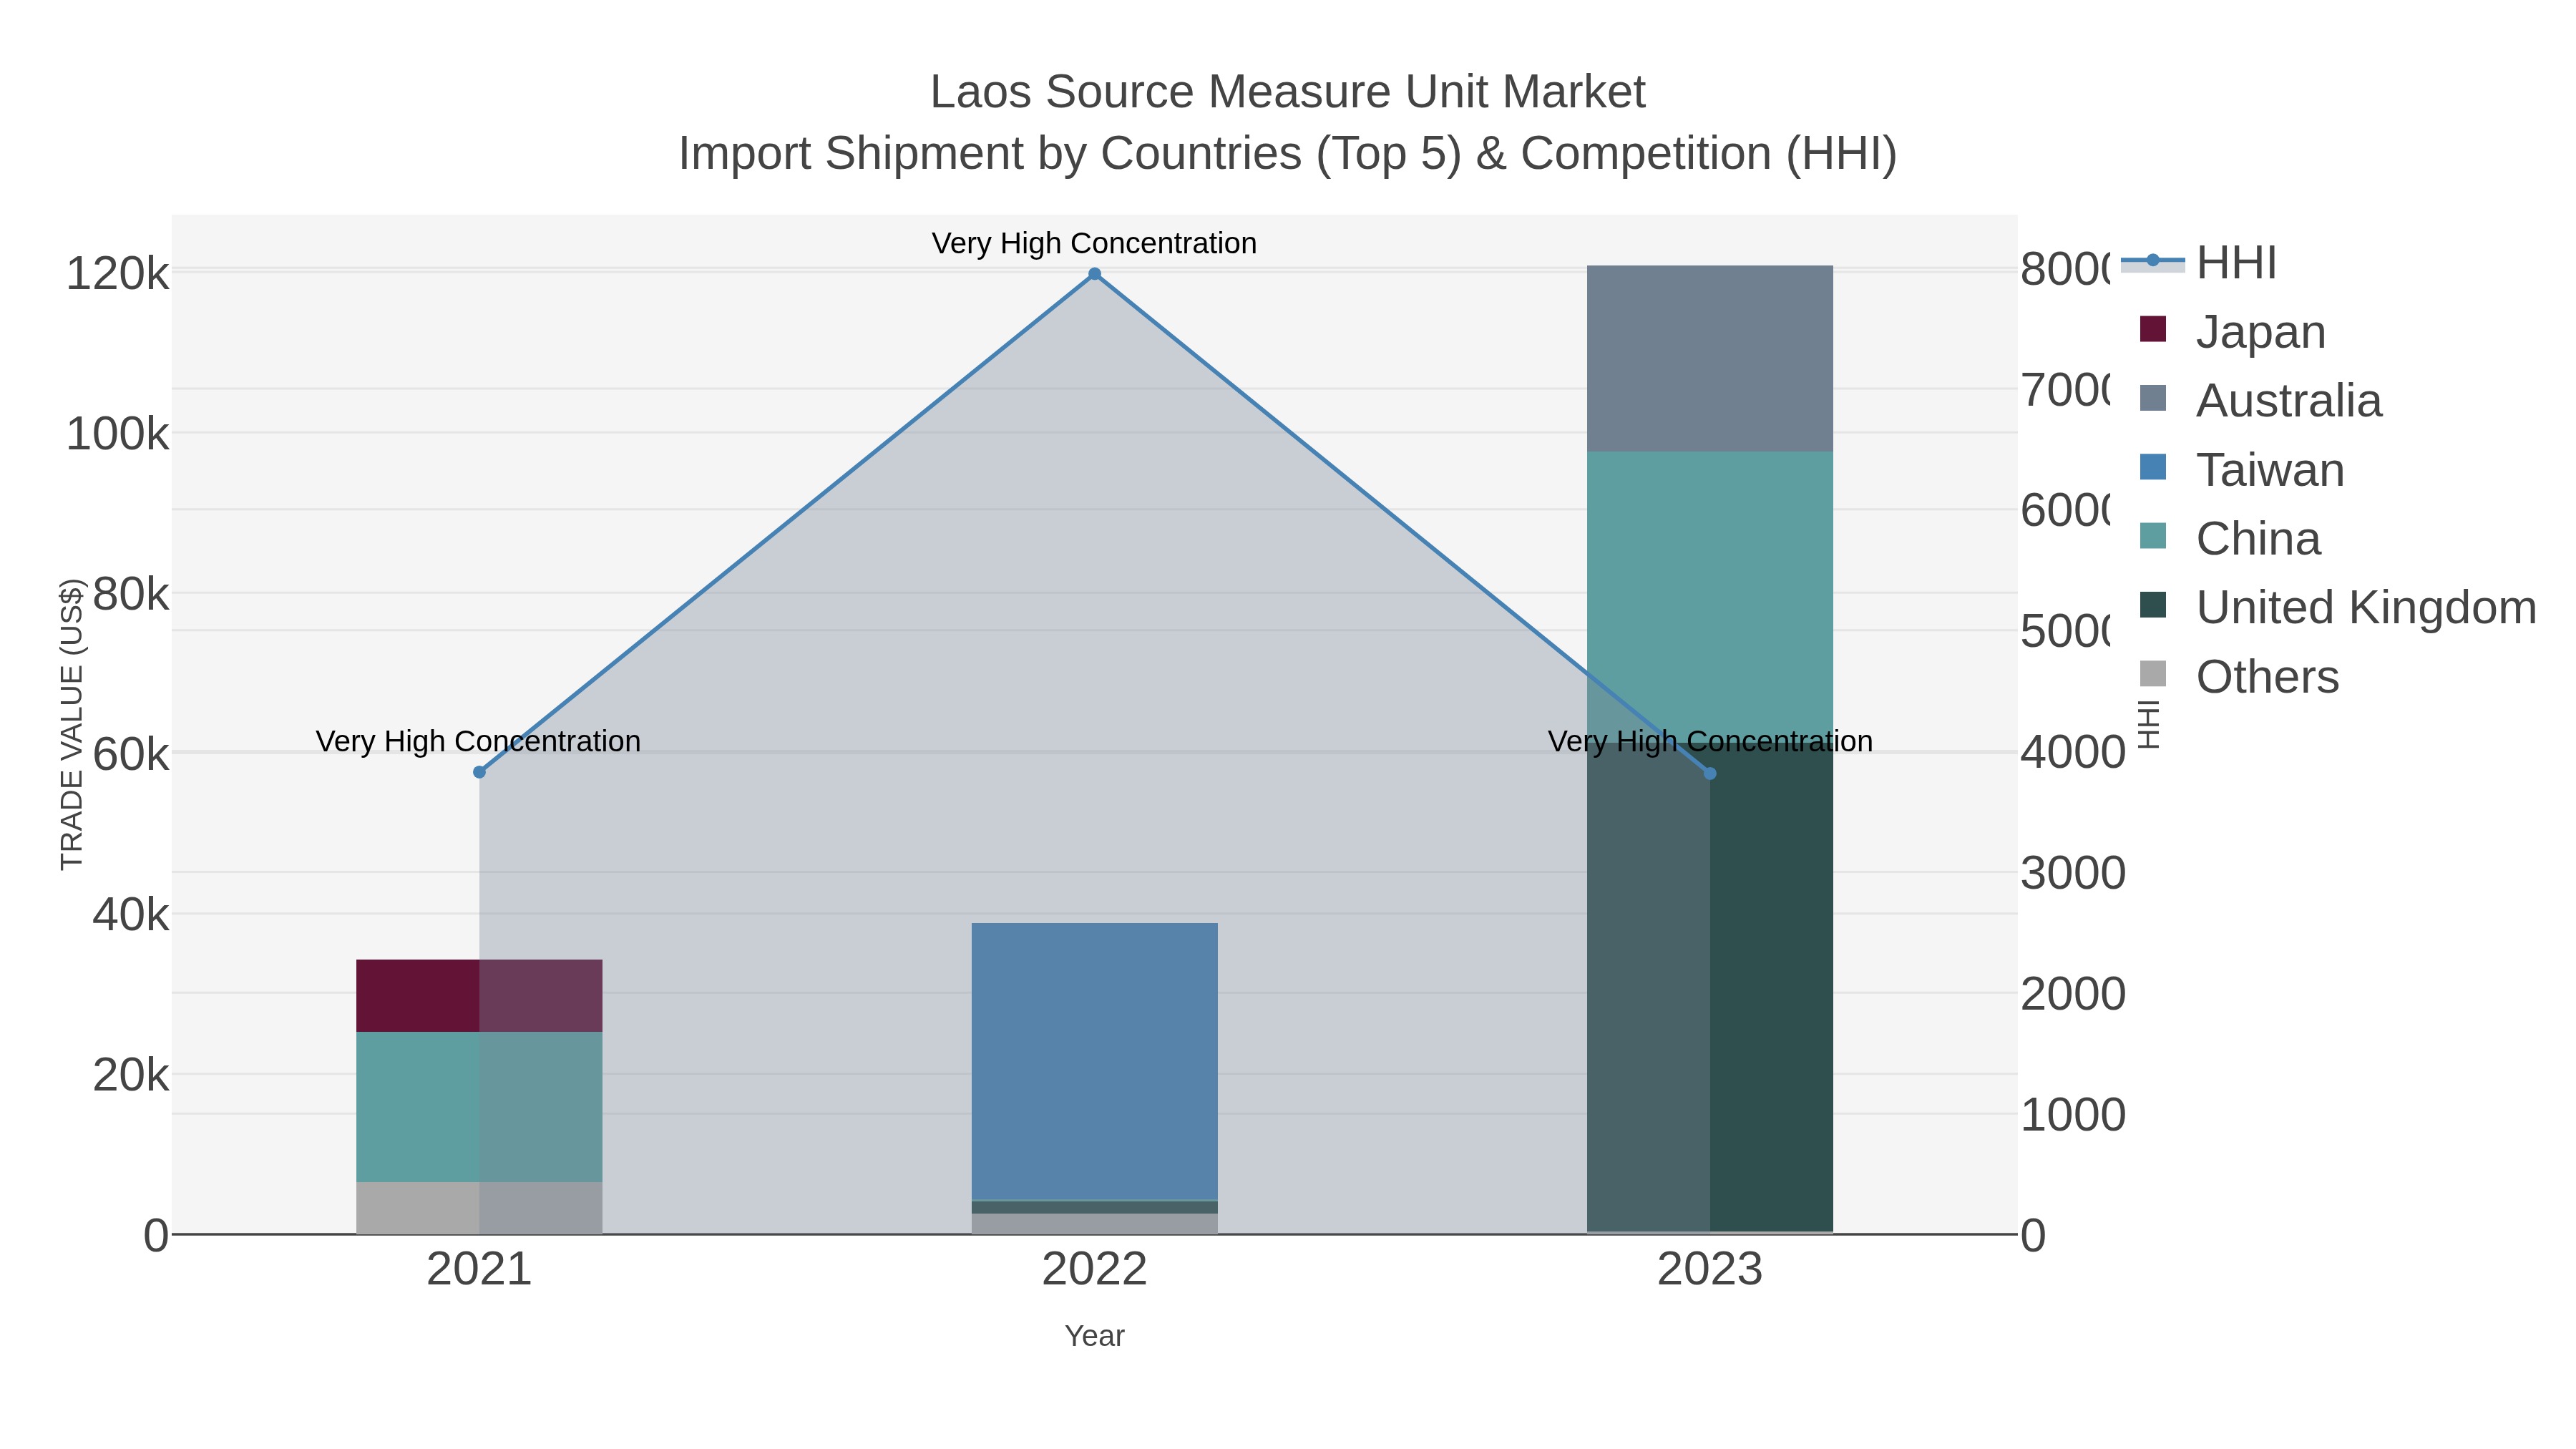The width and height of the screenshot is (2576, 1449).
Task: Click the 2023 x-axis label
Action: 1710,1270
